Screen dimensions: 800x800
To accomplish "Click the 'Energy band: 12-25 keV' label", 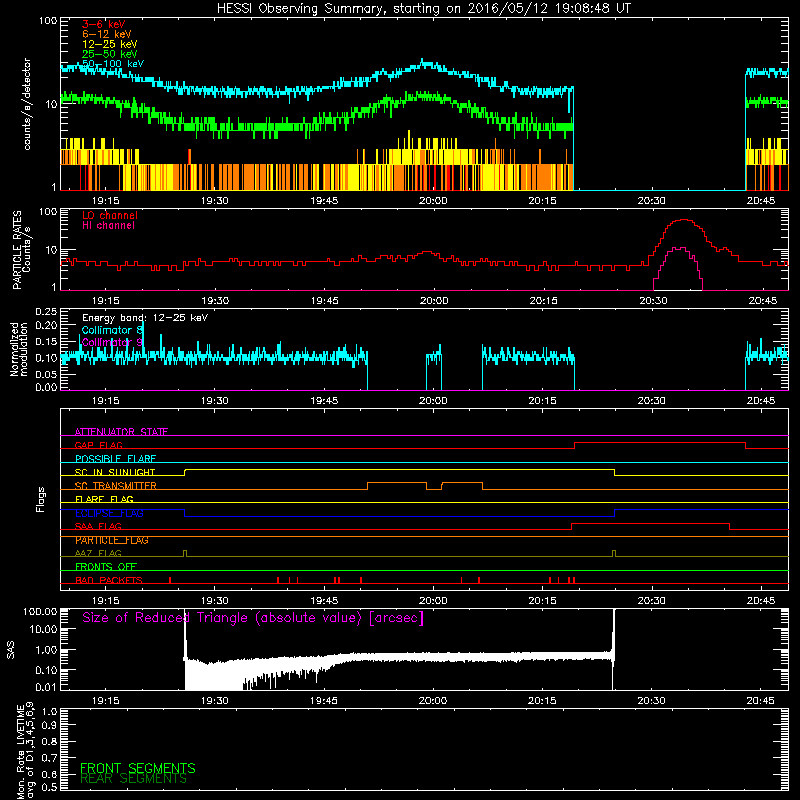I will [x=145, y=318].
